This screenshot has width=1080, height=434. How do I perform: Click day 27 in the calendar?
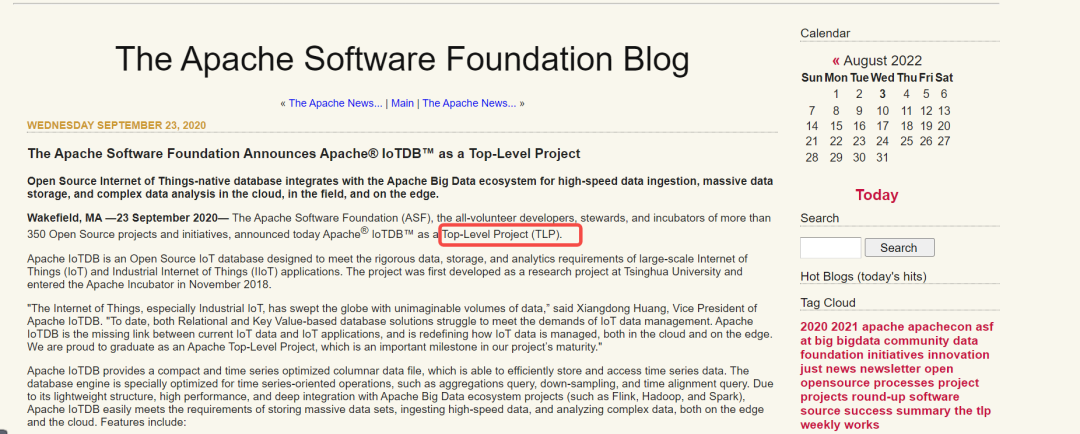(944, 141)
